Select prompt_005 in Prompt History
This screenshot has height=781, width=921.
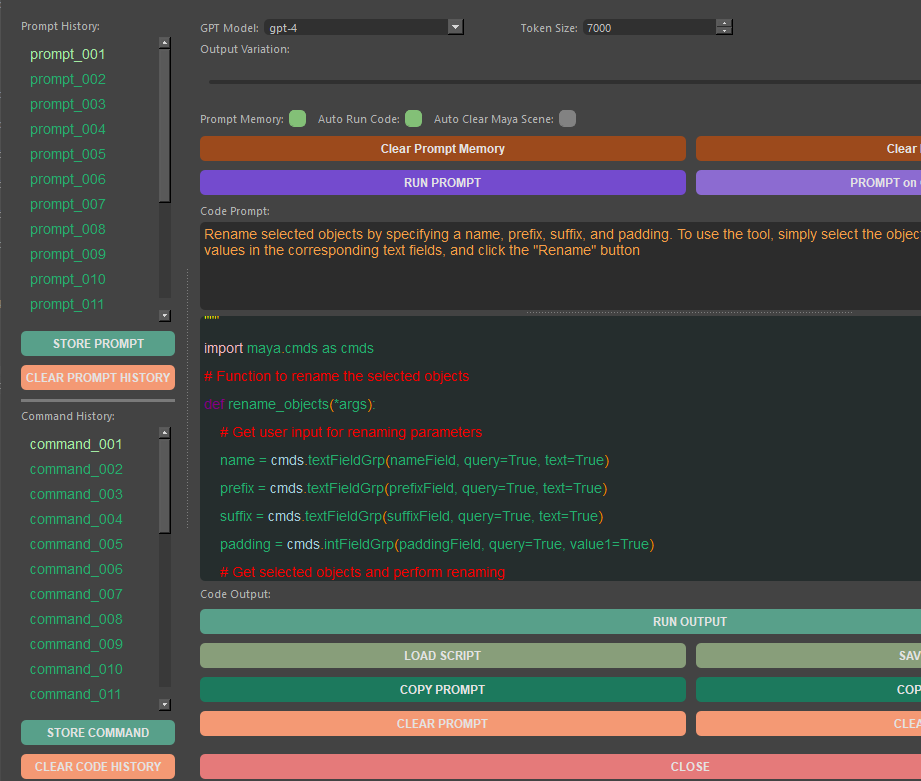tap(68, 154)
